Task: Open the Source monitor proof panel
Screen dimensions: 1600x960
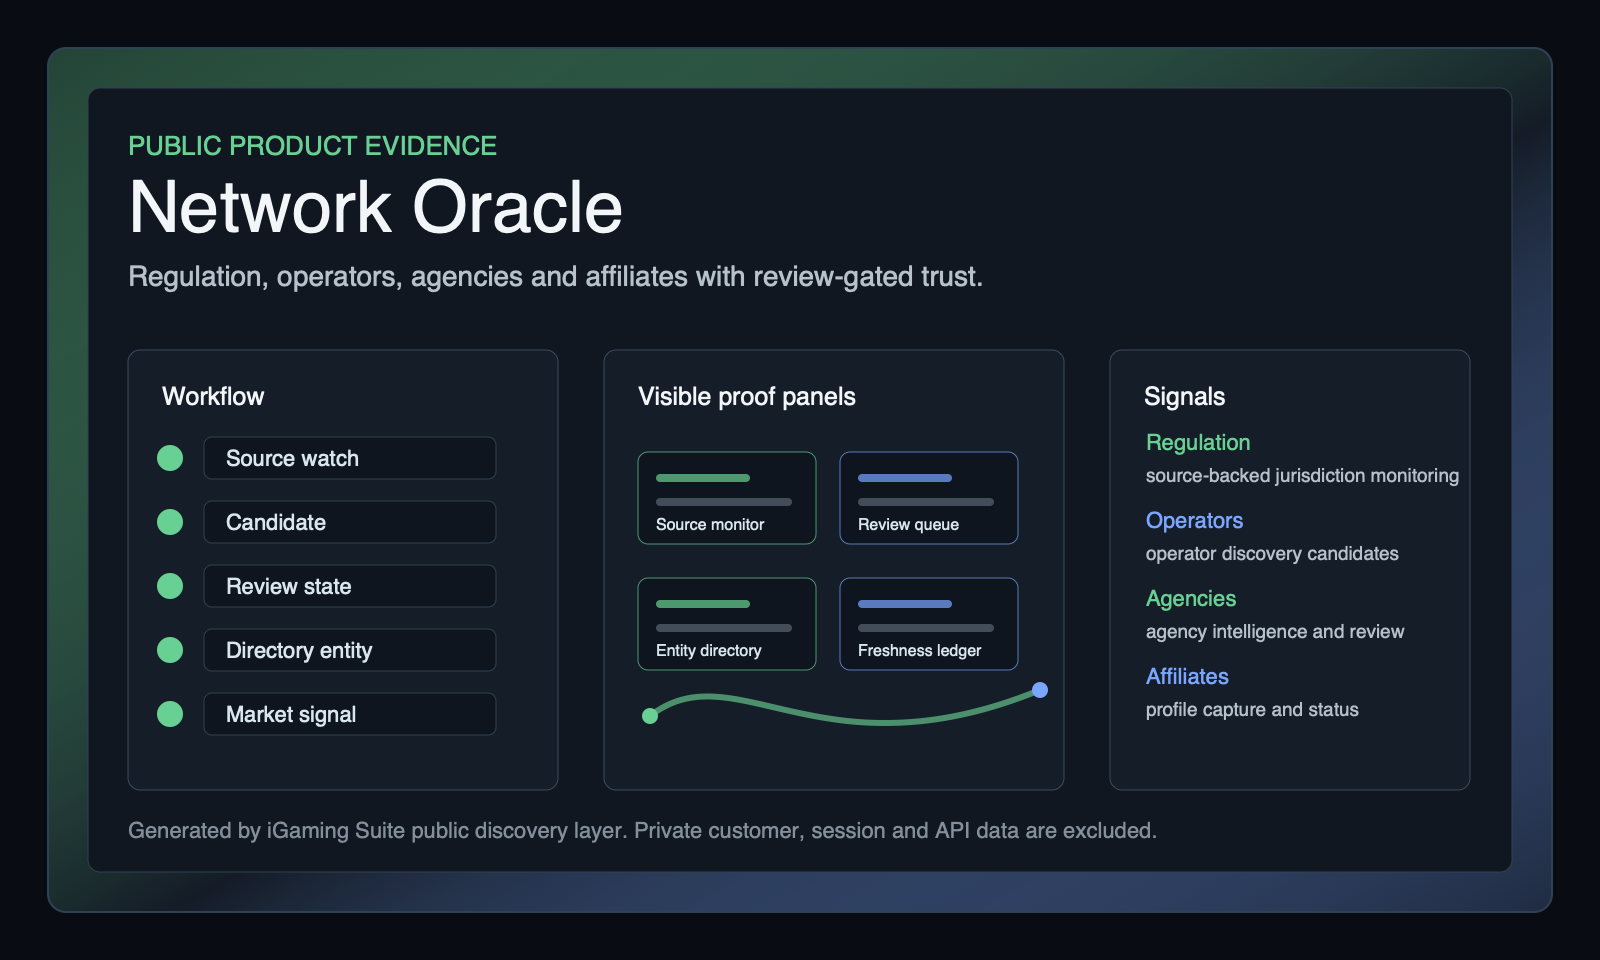Action: [727, 498]
